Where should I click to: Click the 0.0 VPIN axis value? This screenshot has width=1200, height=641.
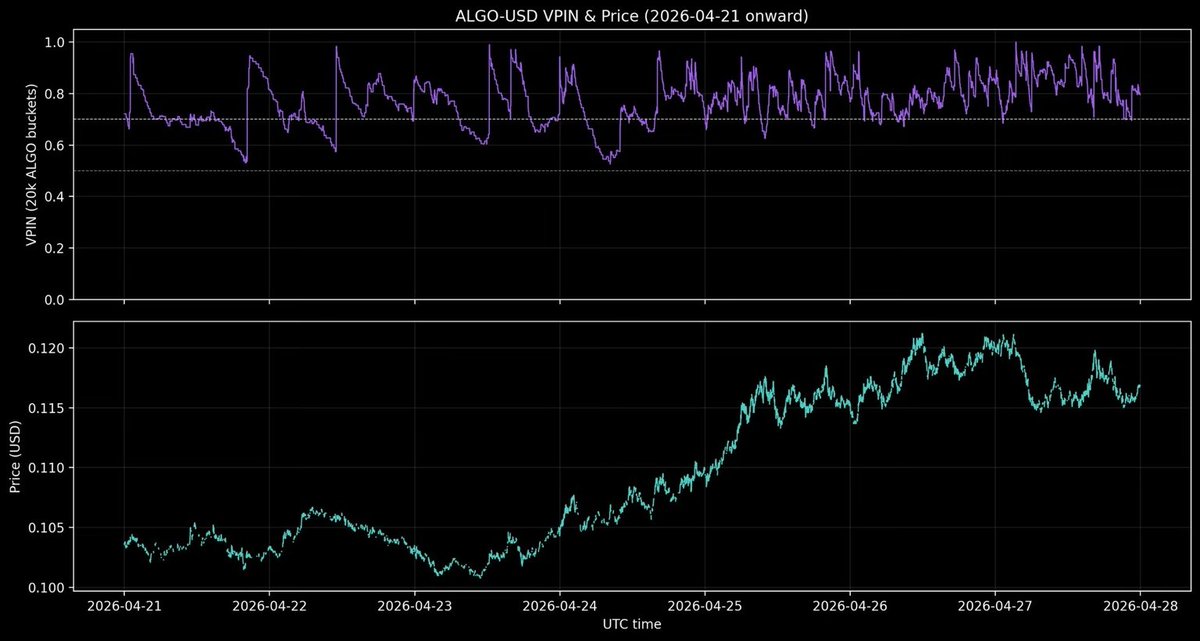[56, 299]
